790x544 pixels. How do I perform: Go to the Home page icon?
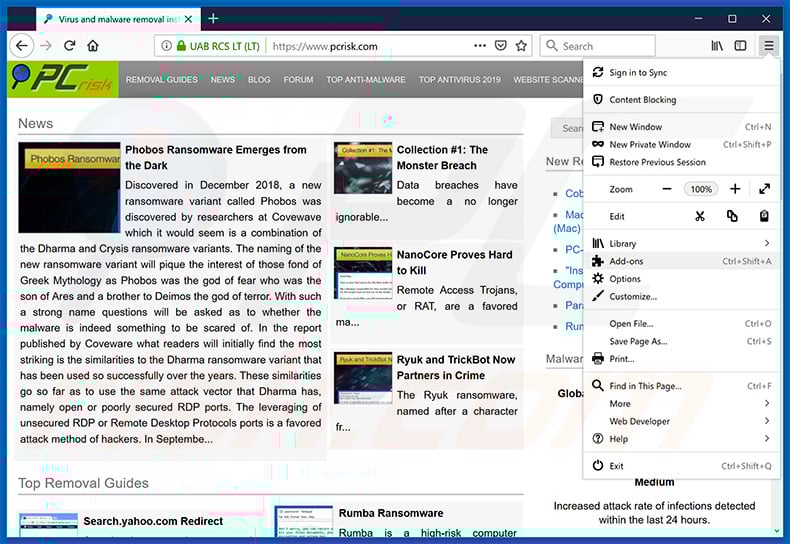(x=93, y=46)
